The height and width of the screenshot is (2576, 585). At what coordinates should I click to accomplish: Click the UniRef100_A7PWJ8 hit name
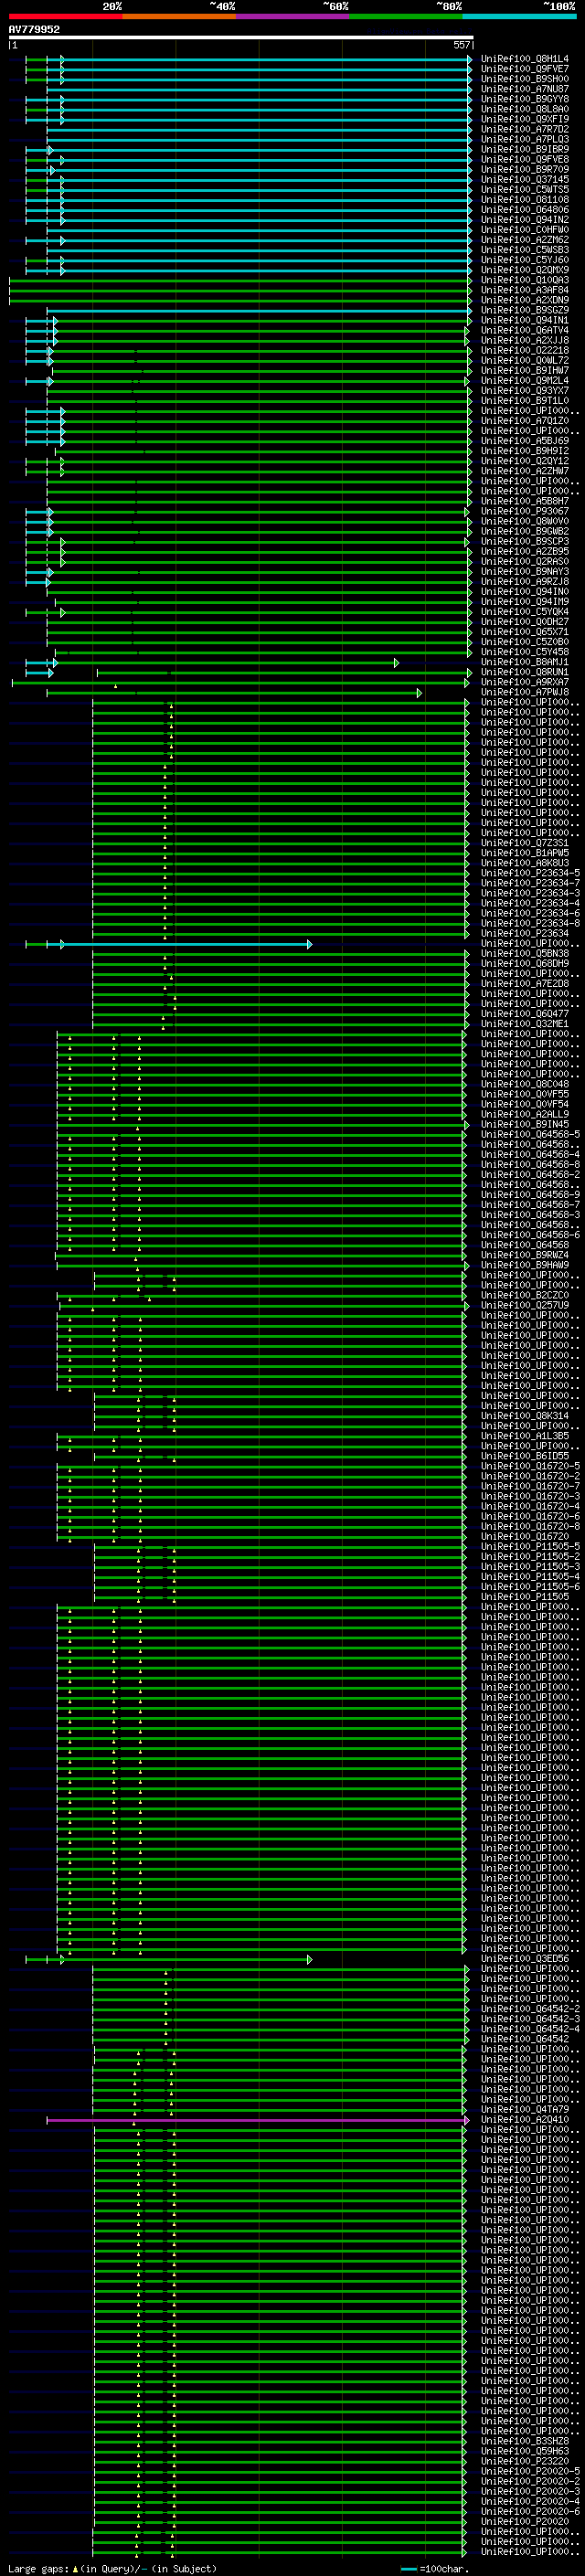pyautogui.click(x=525, y=692)
